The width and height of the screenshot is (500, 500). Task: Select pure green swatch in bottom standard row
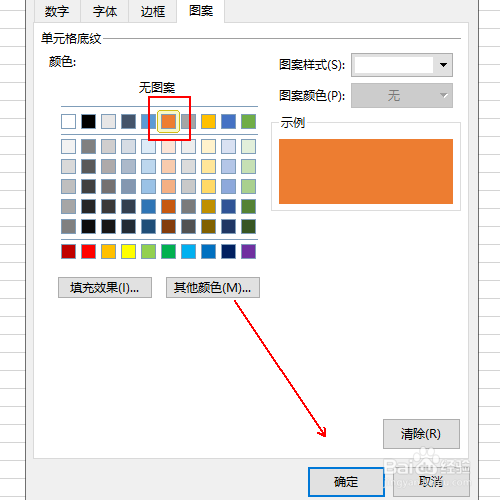[x=168, y=251]
